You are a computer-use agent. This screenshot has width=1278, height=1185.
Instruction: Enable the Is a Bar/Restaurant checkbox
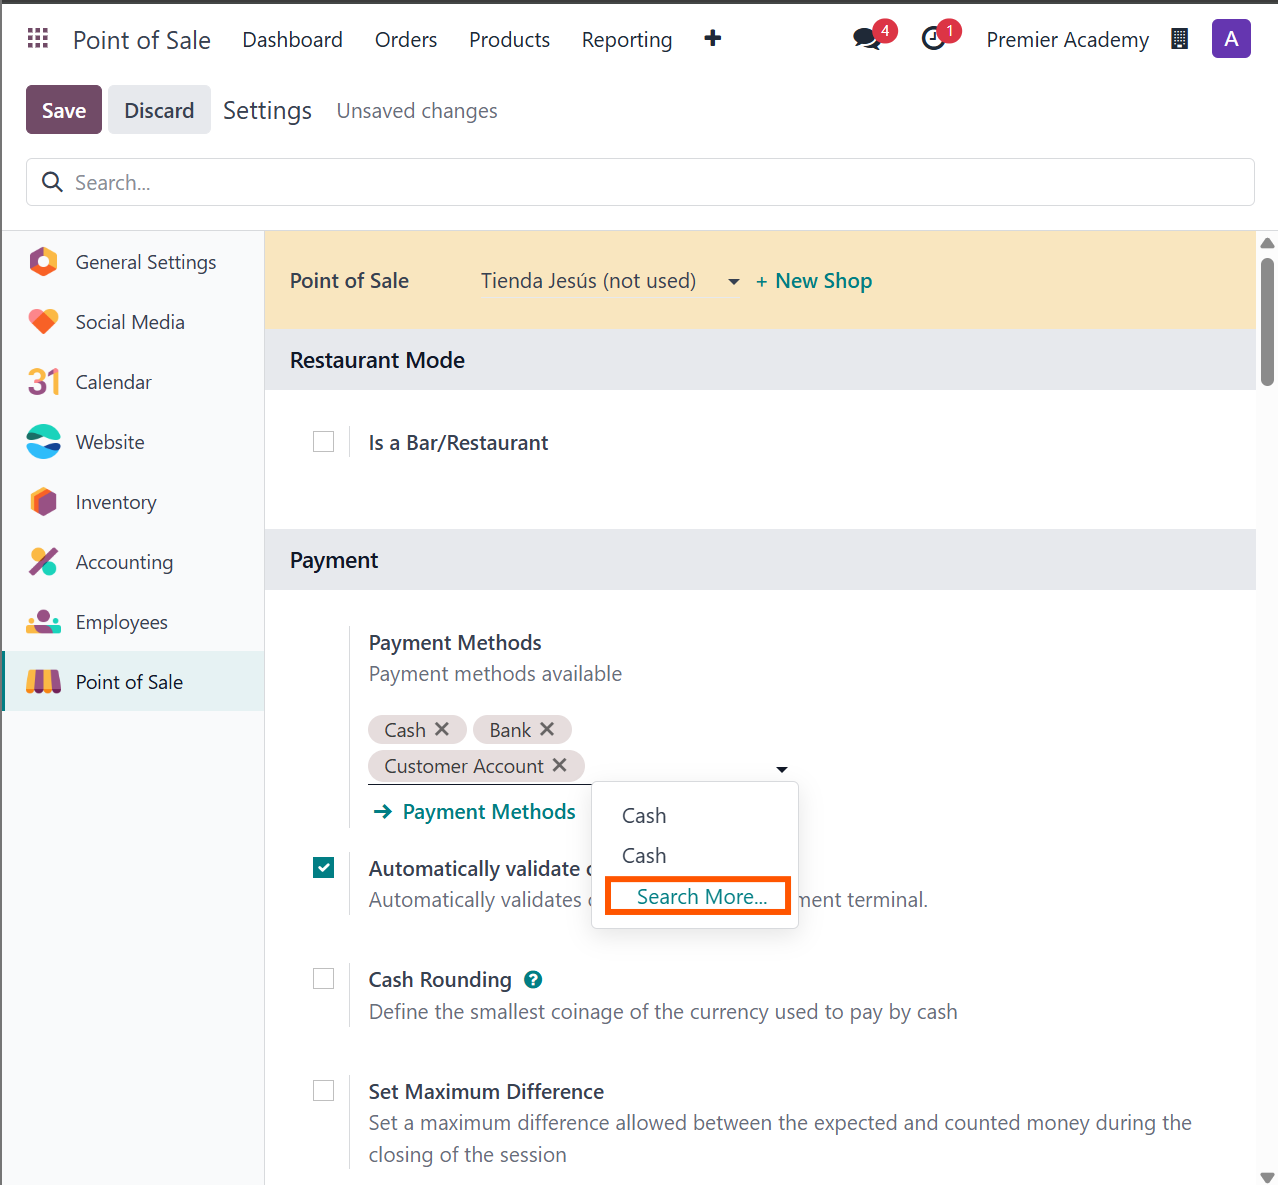point(324,442)
